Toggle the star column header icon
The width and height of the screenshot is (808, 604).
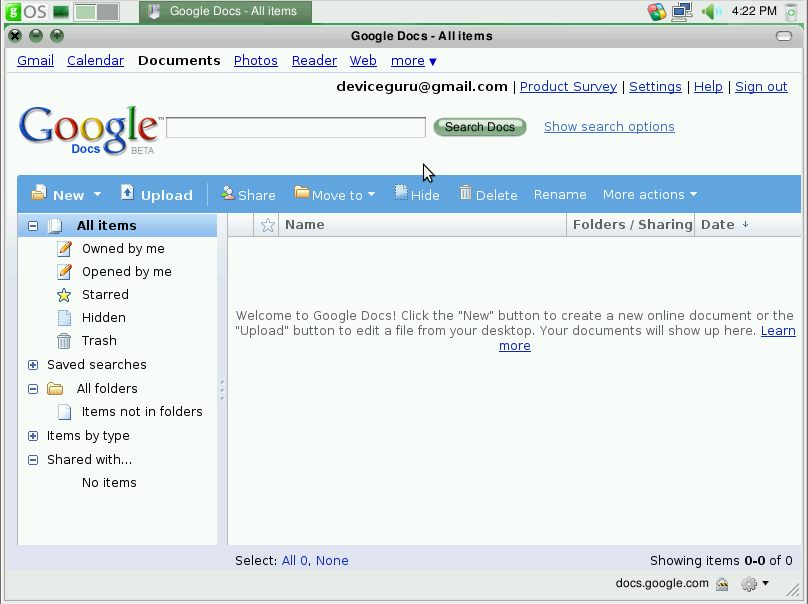267,225
